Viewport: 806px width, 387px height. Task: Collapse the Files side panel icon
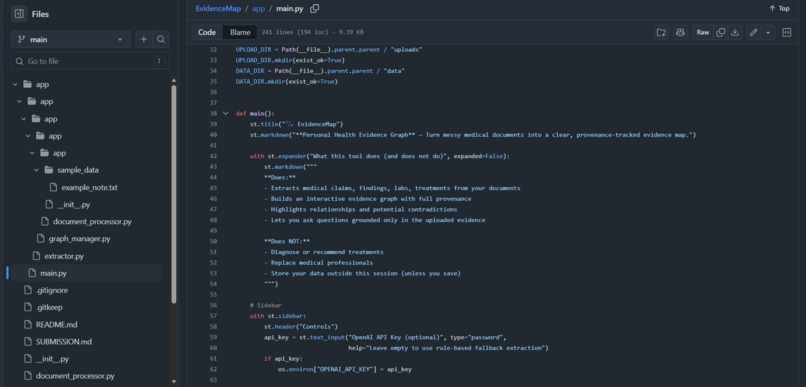19,14
